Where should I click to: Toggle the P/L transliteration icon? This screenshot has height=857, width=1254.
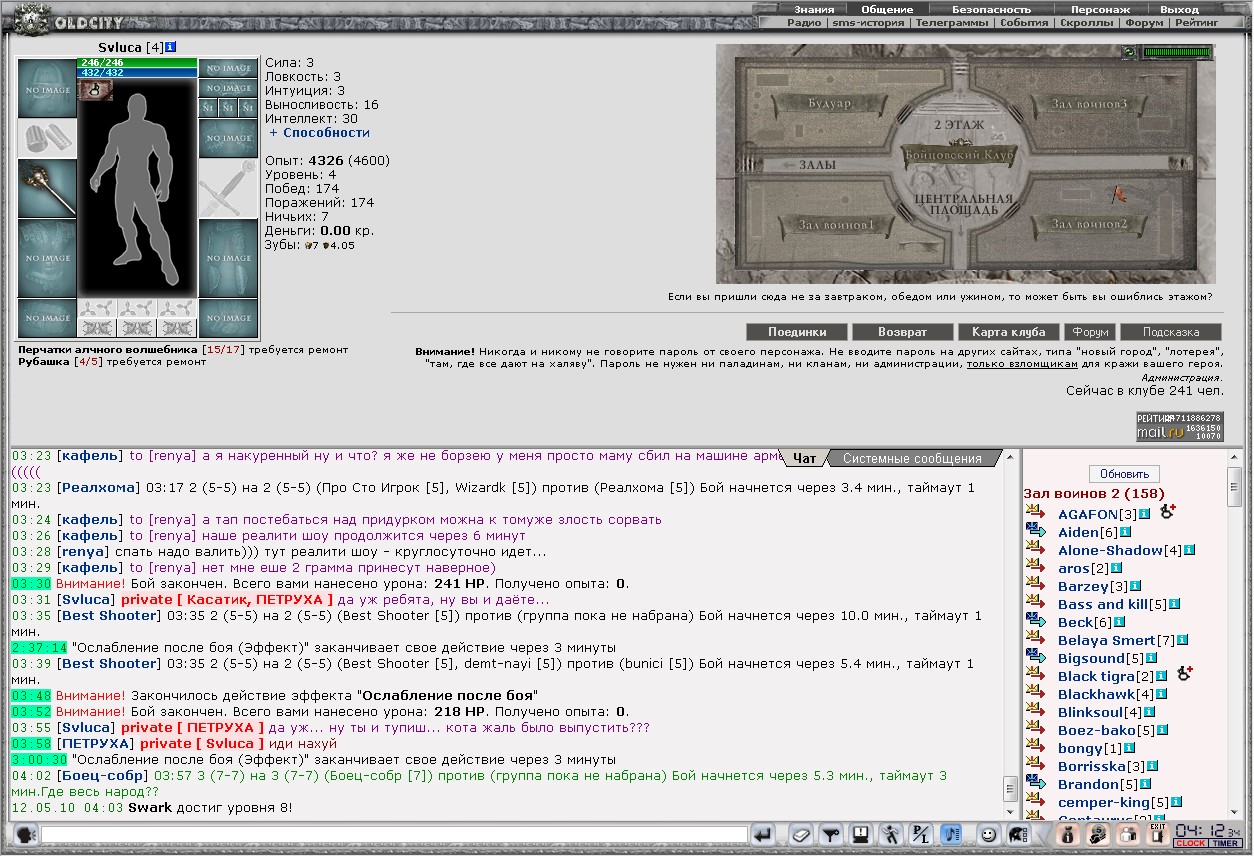pyautogui.click(x=921, y=834)
